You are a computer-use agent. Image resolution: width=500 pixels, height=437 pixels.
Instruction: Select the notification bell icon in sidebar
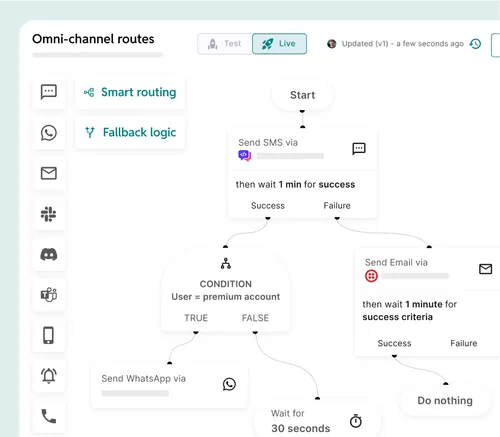49,376
